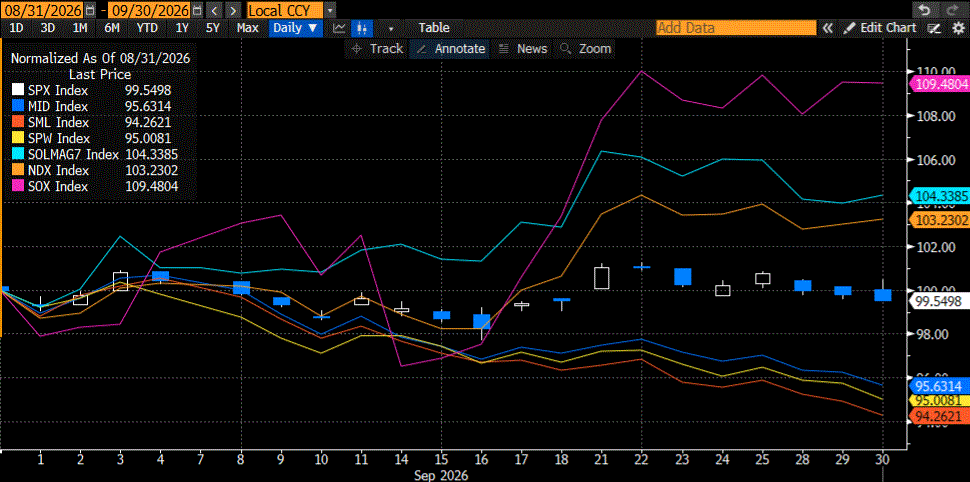Click the Normalized As Of 08/31/2026 header
The height and width of the screenshot is (482, 970).
(x=100, y=59)
